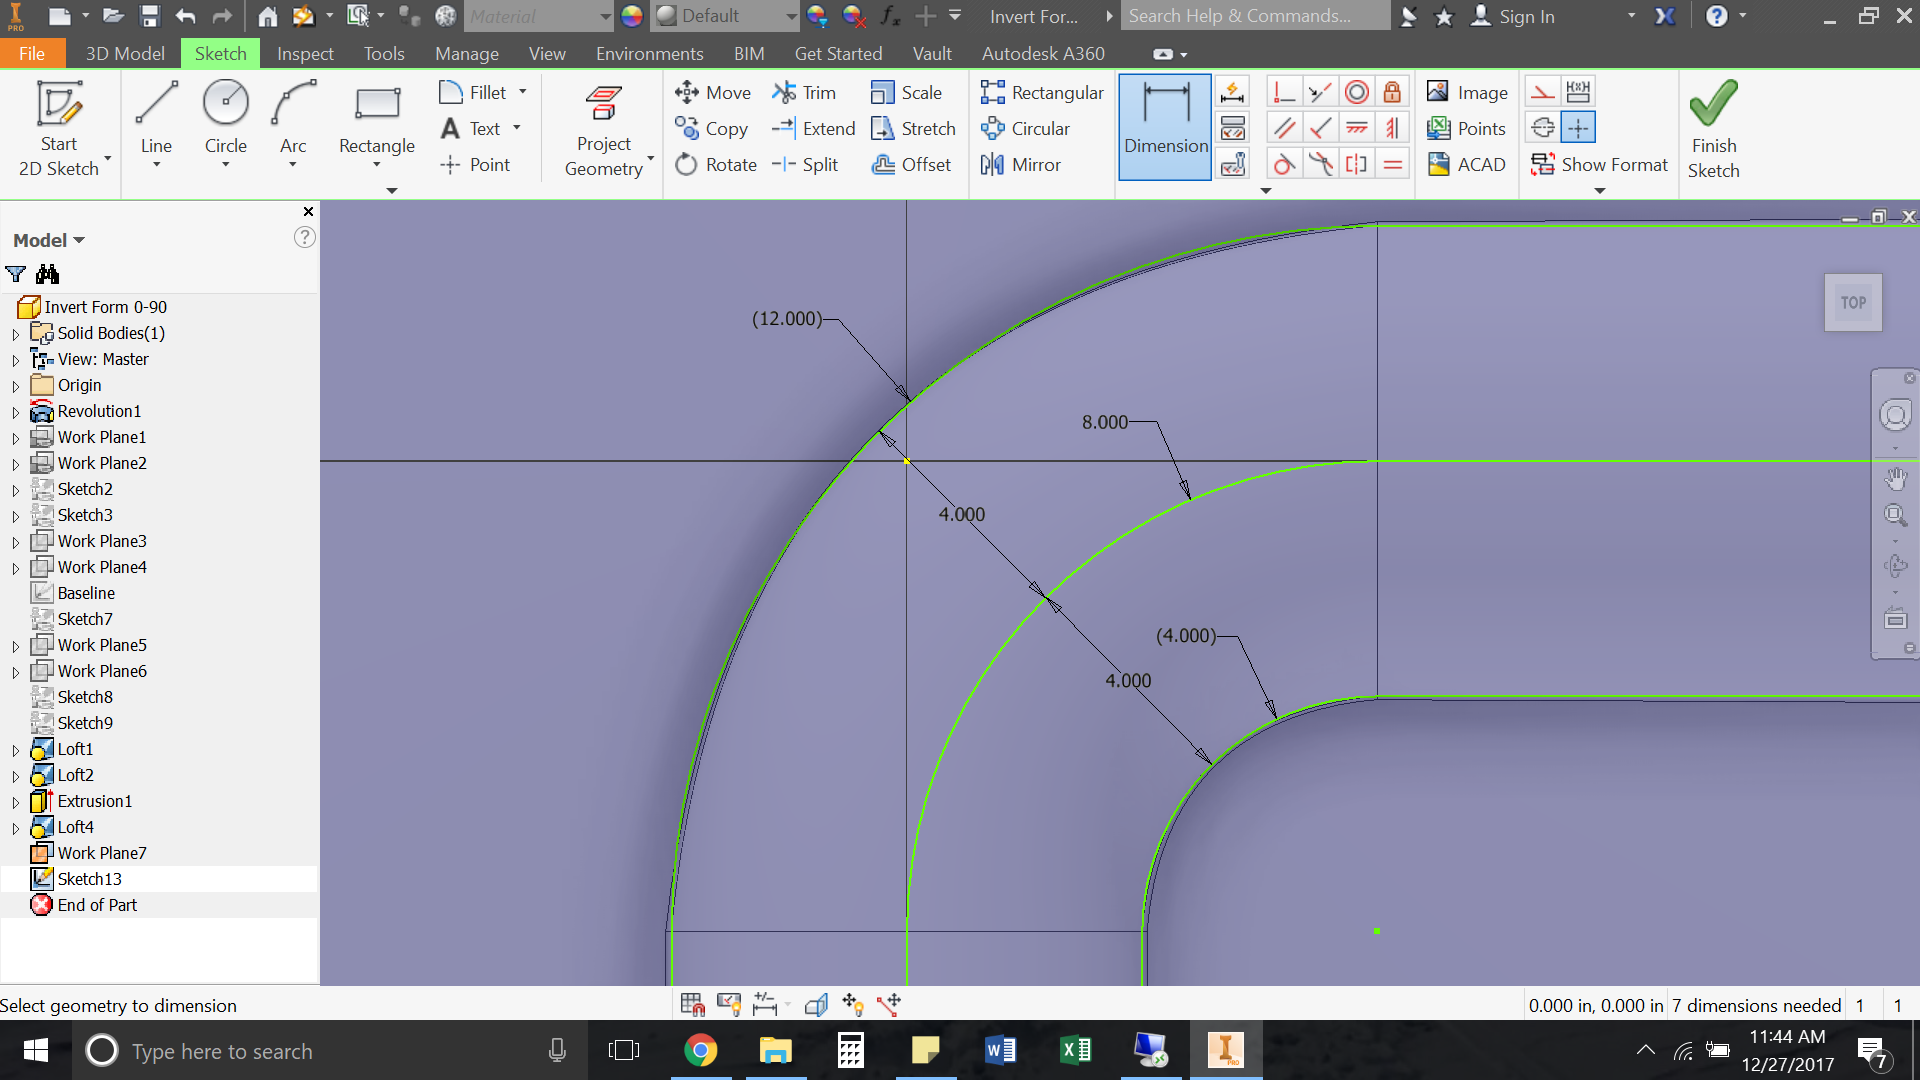Image resolution: width=1920 pixels, height=1080 pixels.
Task: Expand the Origin folder in the model browser
Action: [14, 385]
